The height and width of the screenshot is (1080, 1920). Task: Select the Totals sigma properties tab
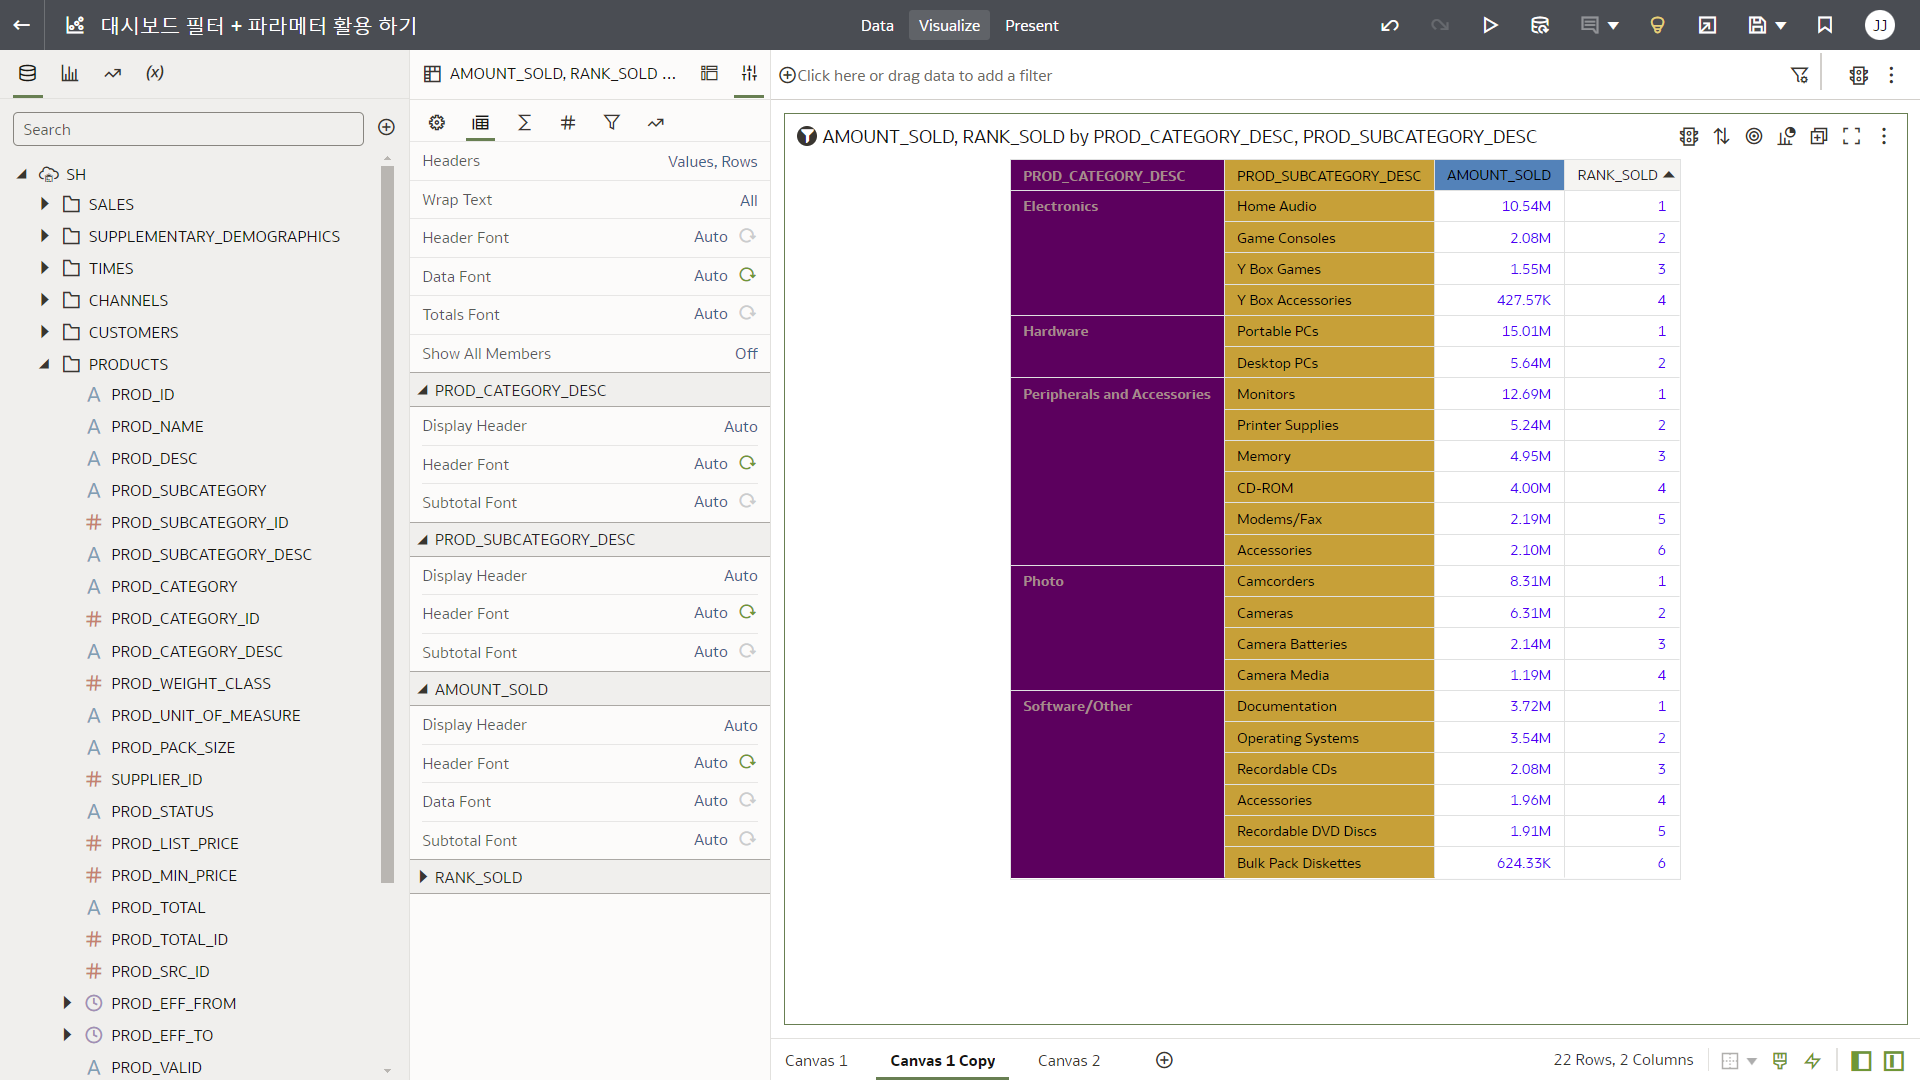pos(524,122)
